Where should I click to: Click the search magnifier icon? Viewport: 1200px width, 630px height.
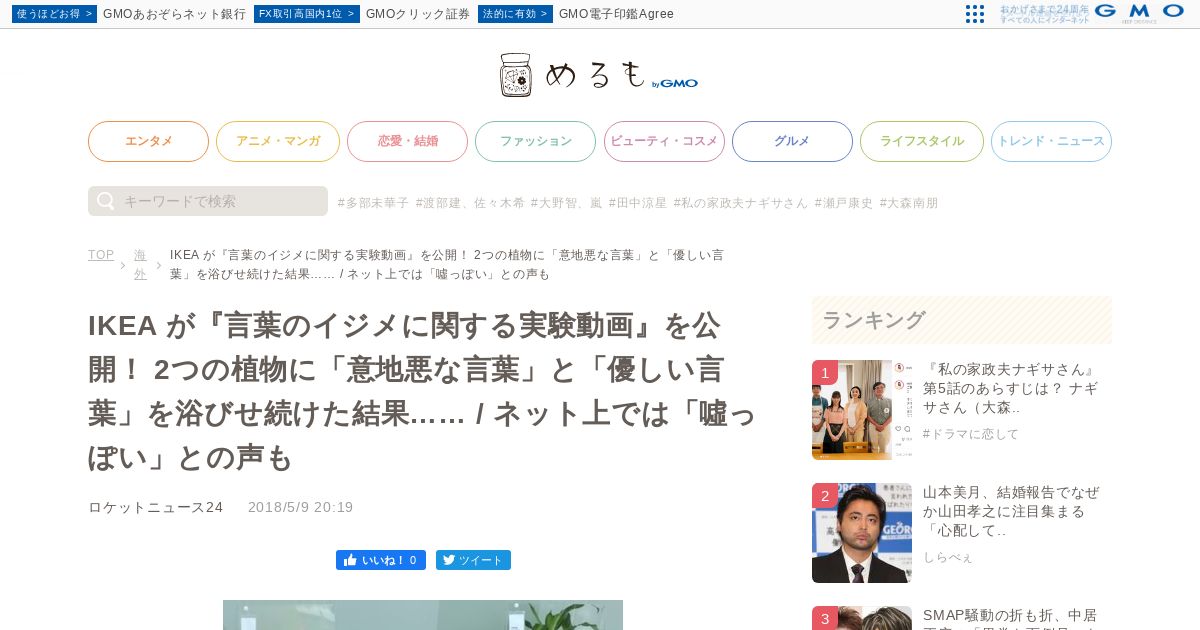click(x=106, y=201)
